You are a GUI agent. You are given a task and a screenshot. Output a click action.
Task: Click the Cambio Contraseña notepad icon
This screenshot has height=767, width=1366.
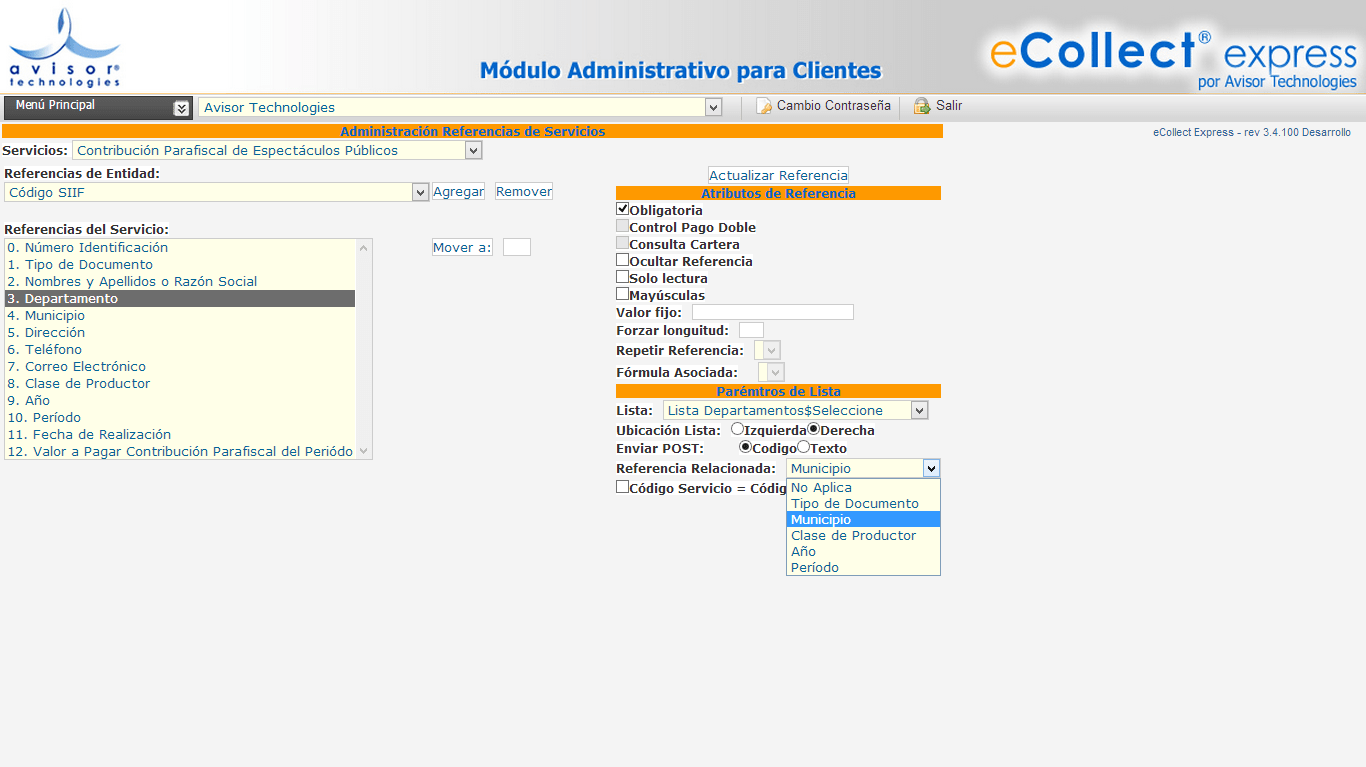tap(764, 106)
